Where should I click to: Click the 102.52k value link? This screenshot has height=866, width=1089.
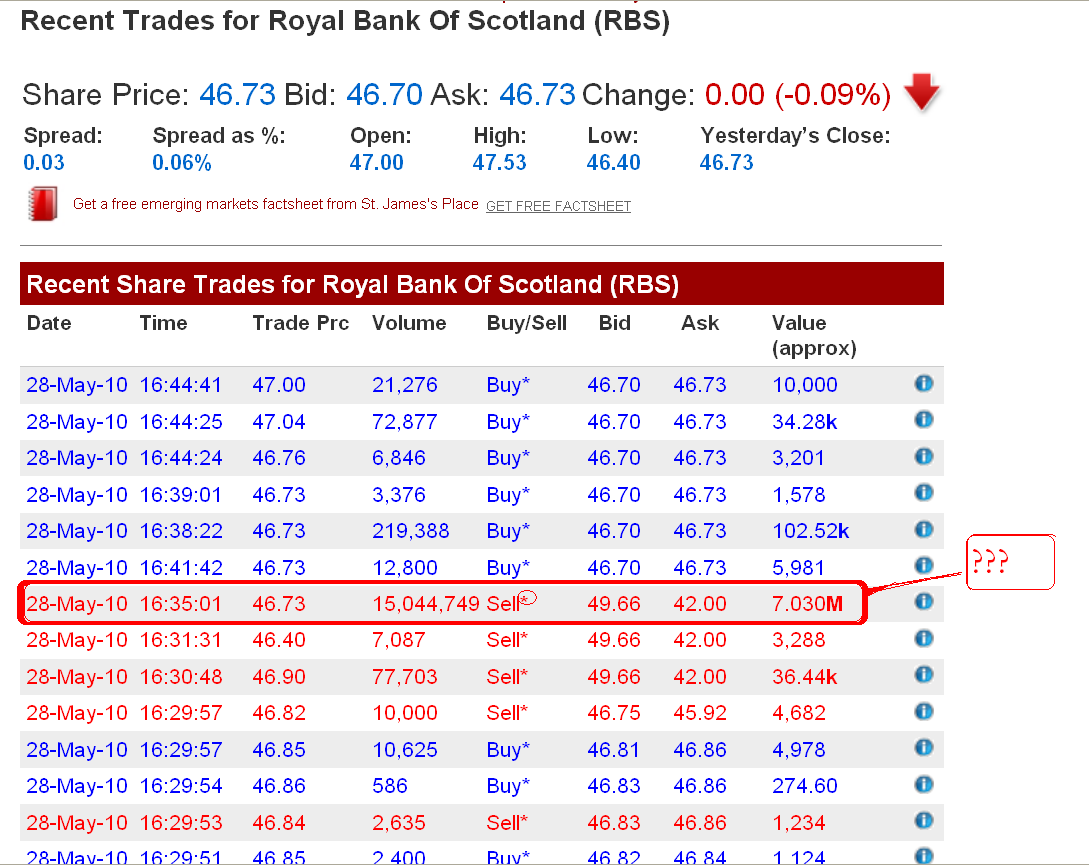pyautogui.click(x=810, y=531)
